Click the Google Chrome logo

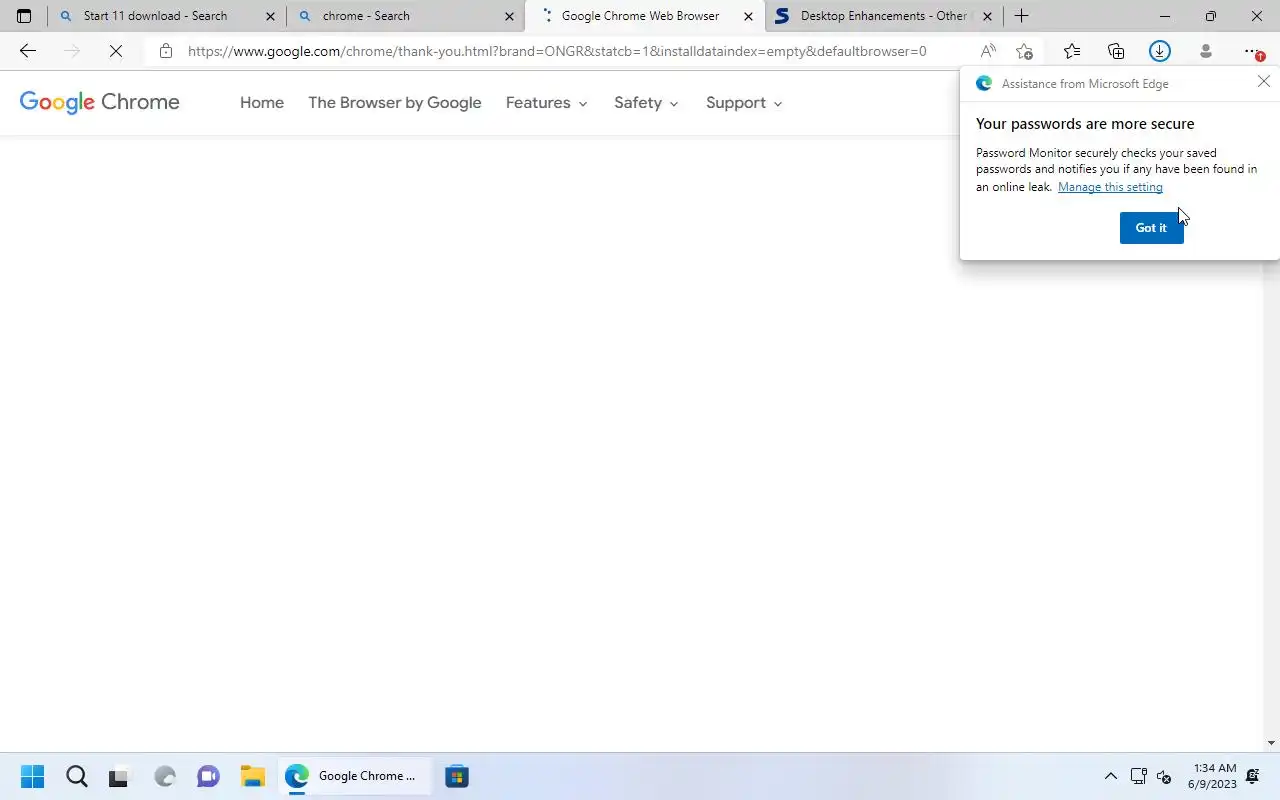click(x=100, y=102)
